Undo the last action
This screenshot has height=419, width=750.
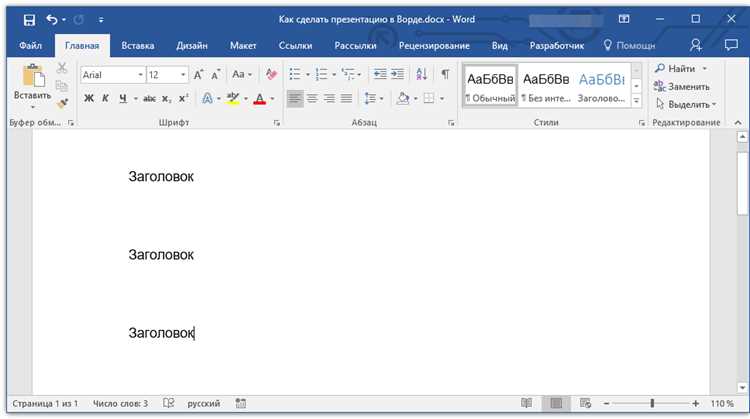[x=52, y=20]
